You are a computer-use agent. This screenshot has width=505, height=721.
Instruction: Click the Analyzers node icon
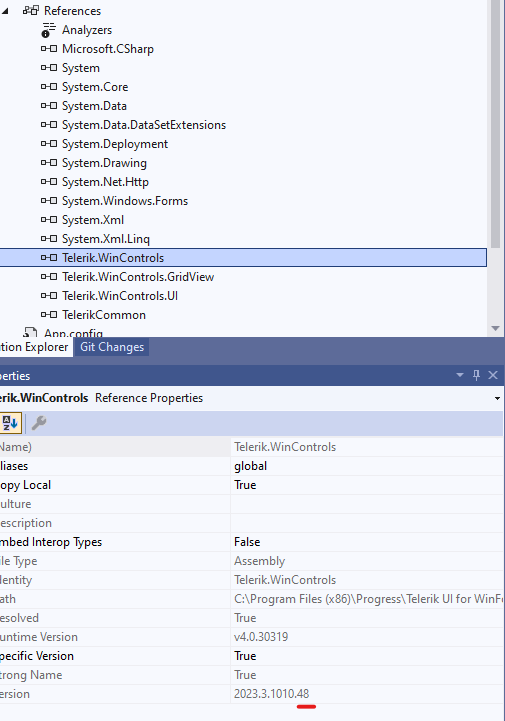pyautogui.click(x=48, y=30)
